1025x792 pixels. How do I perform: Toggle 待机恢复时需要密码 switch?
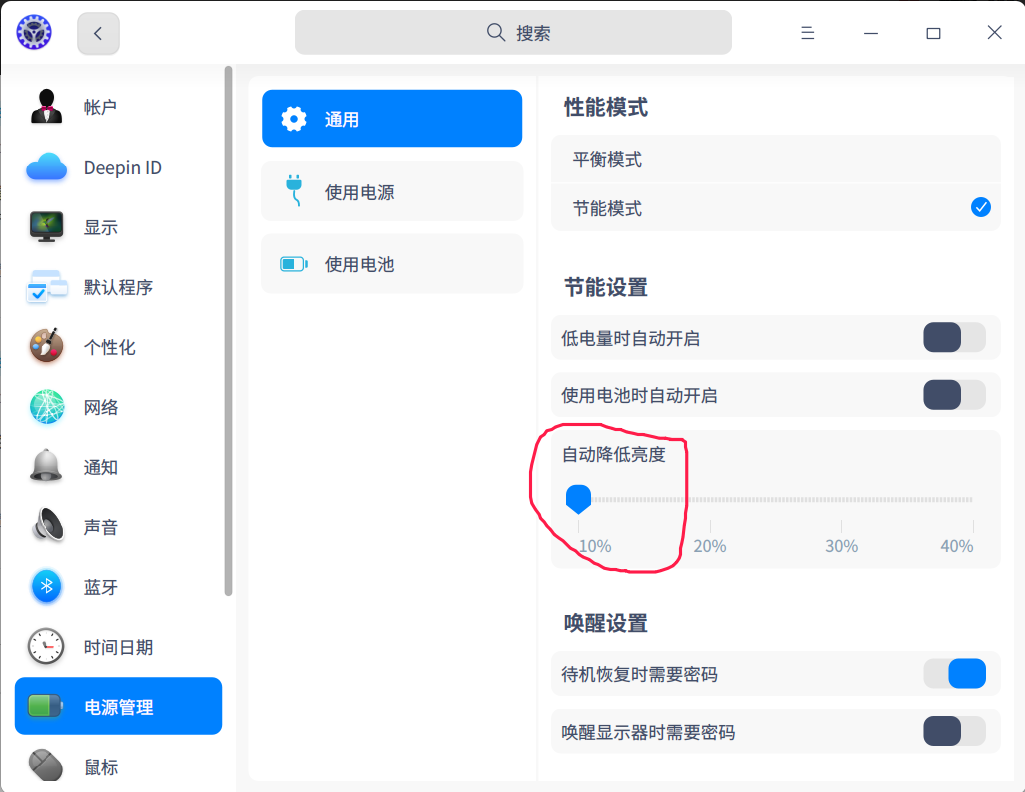pyautogui.click(x=954, y=674)
